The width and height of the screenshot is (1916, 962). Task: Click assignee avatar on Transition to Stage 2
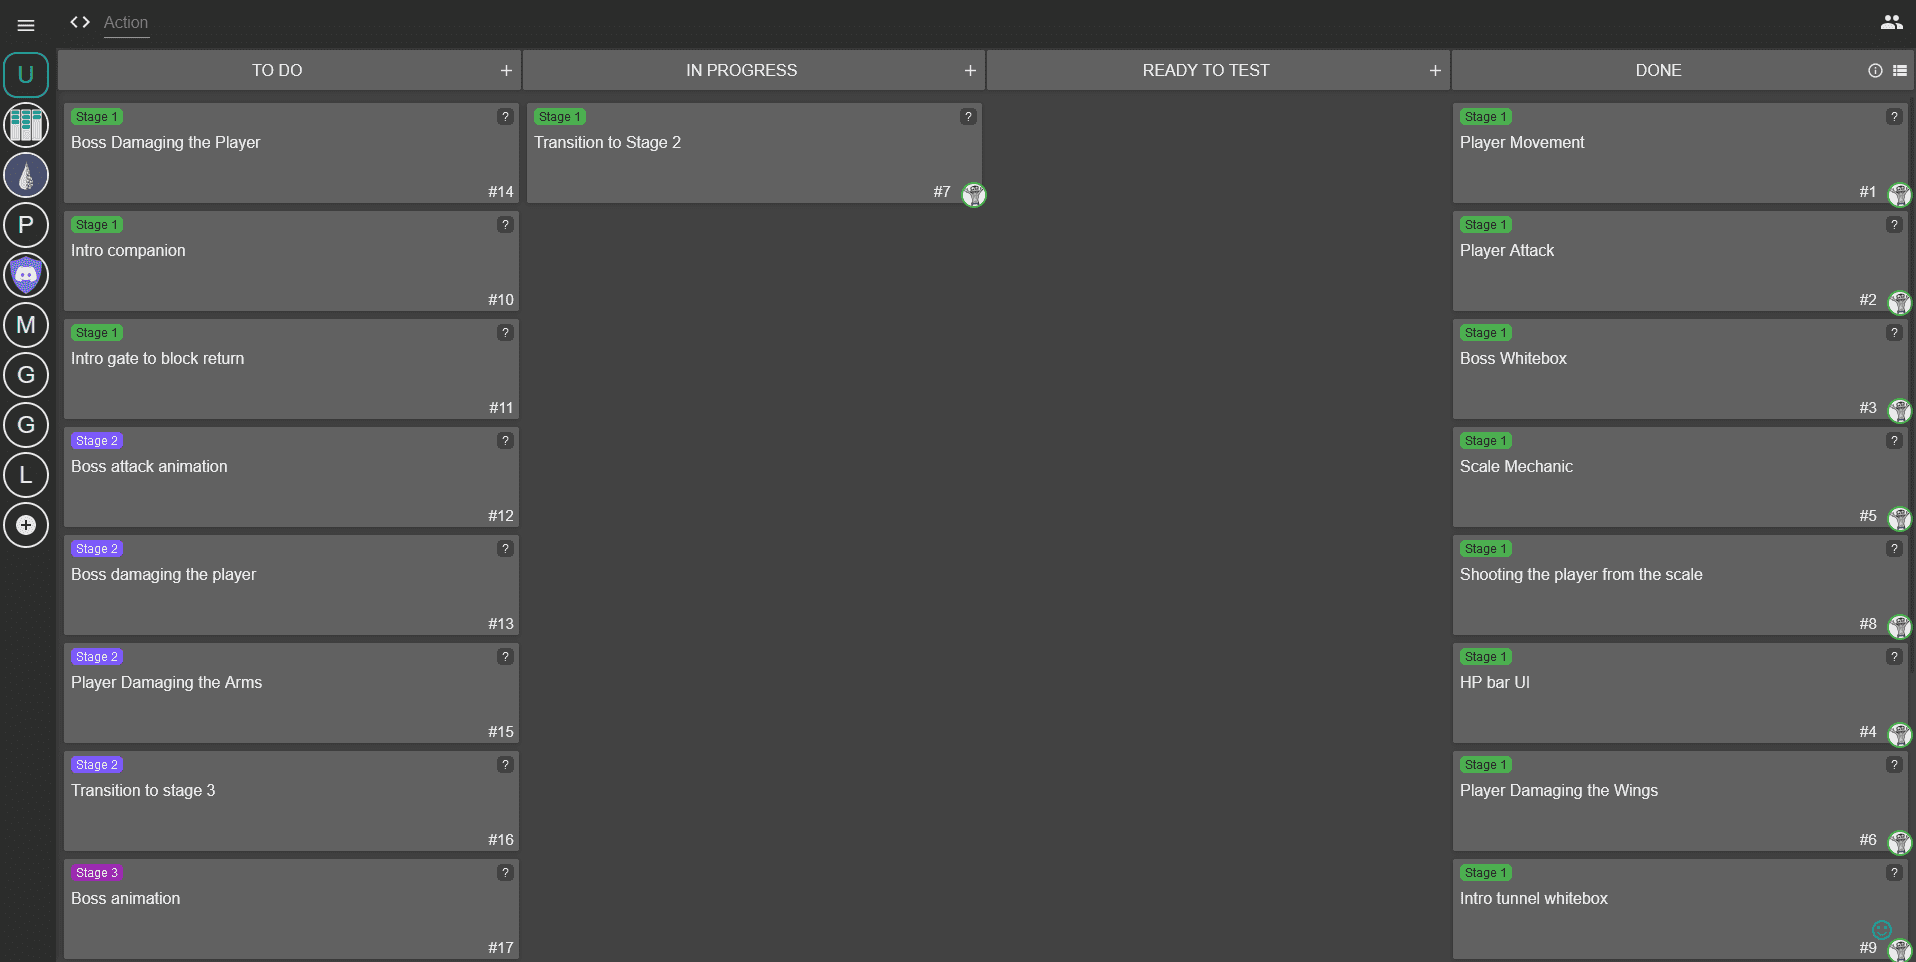click(x=974, y=194)
